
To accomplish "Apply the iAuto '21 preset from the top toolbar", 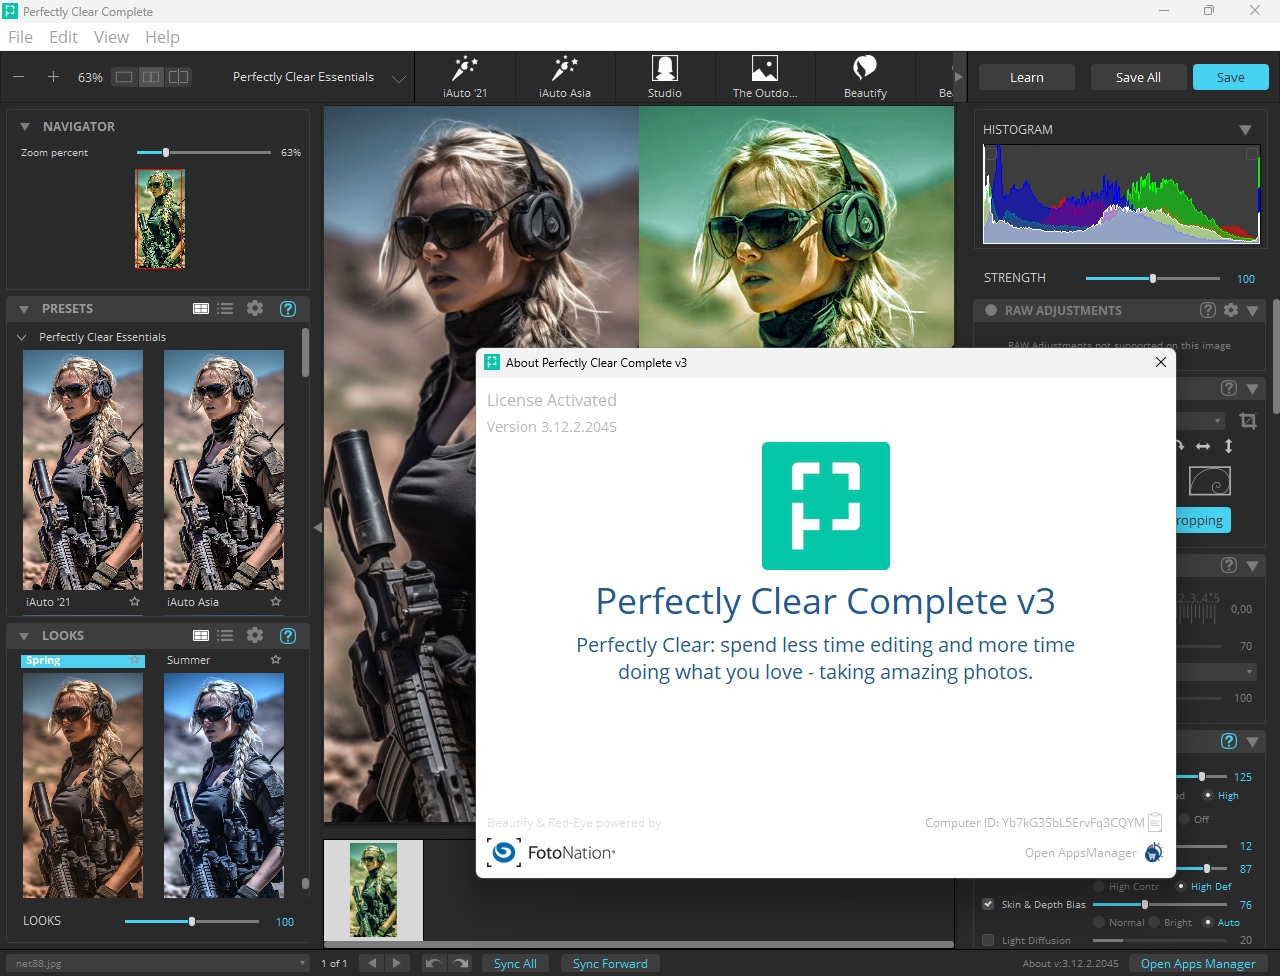I will coord(465,77).
